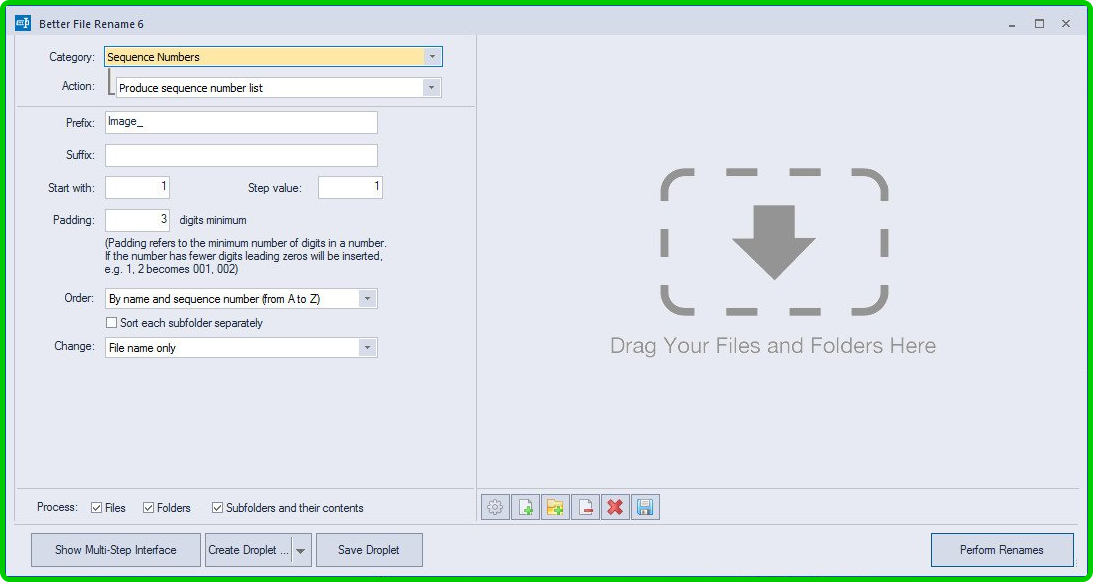Click Show Multi-Step Interface button
The image size is (1093, 582).
116,550
